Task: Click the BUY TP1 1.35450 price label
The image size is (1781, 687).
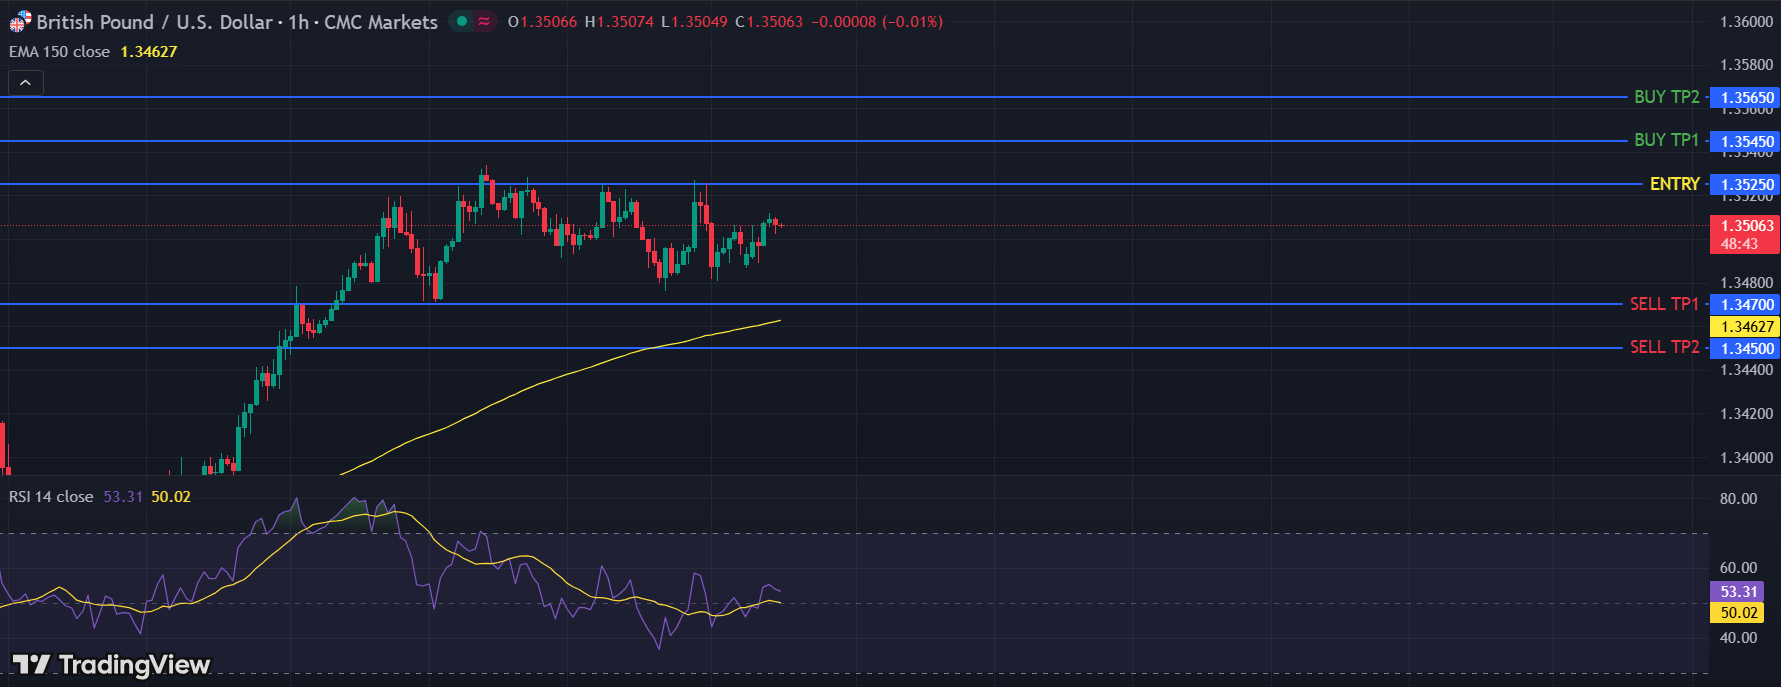Action: pyautogui.click(x=1745, y=142)
